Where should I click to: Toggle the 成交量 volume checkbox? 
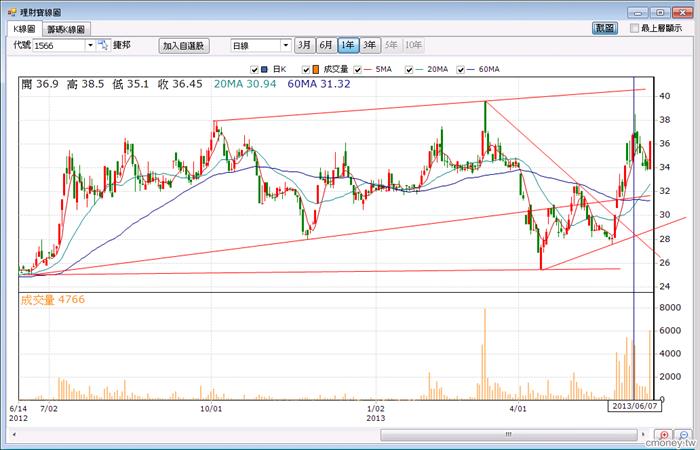point(306,69)
